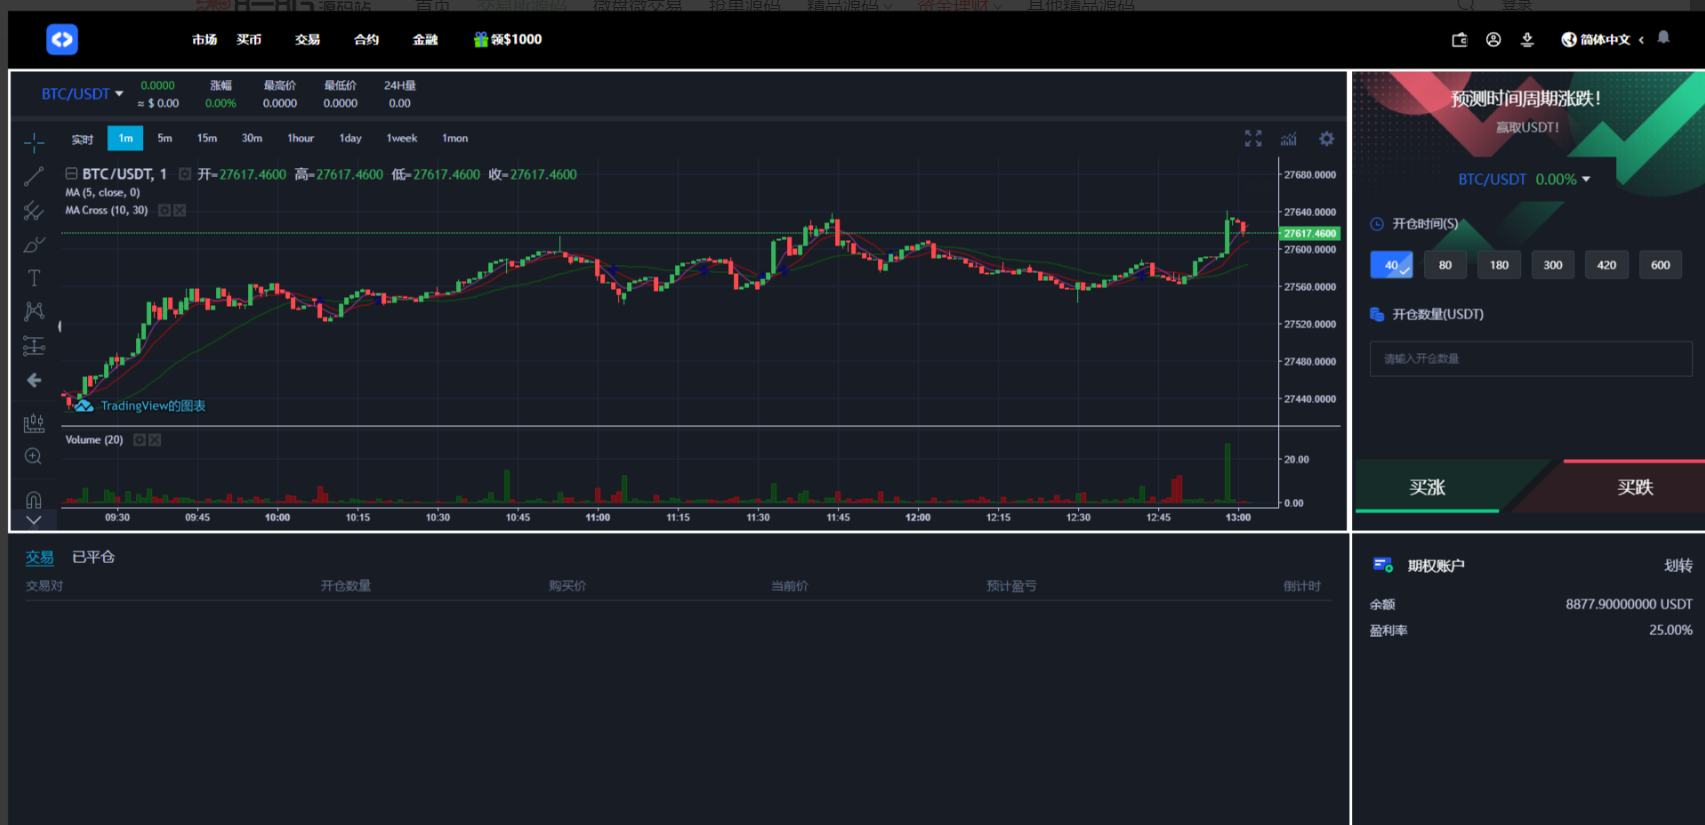Screen dimensions: 1705x825
Task: Select the text annotation tool
Action: 34,278
